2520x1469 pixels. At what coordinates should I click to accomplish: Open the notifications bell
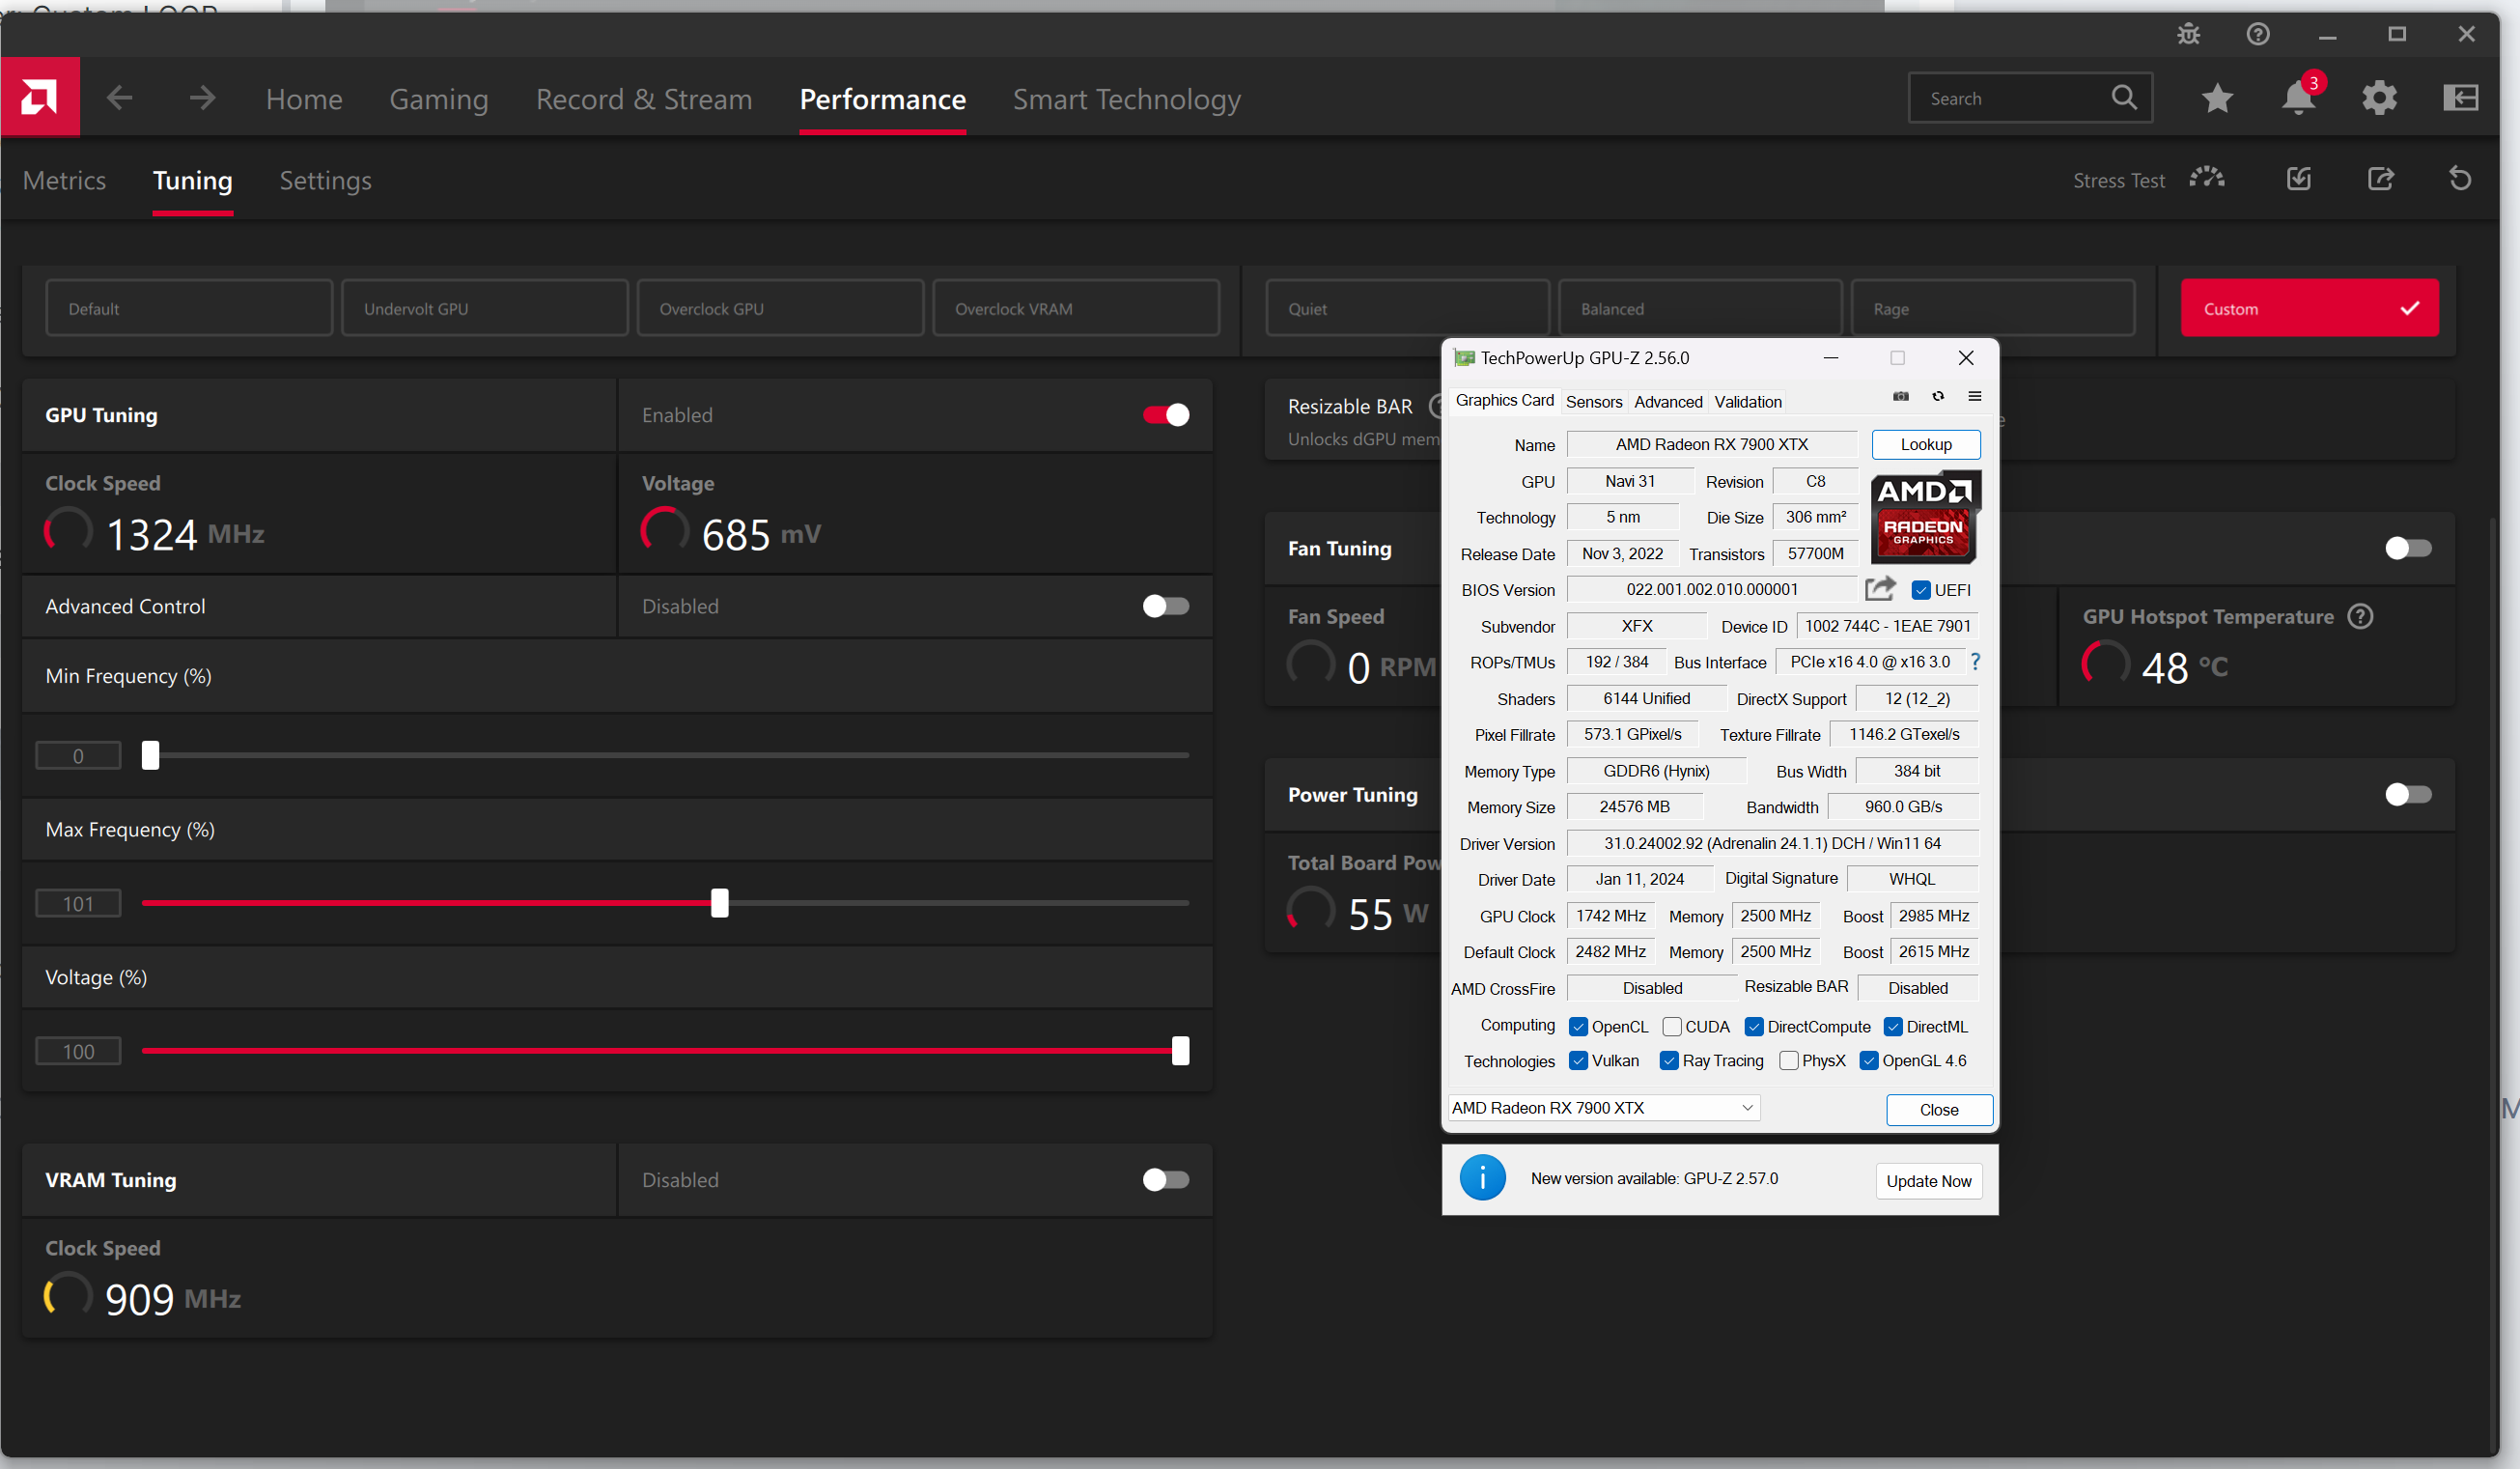tap(2298, 98)
